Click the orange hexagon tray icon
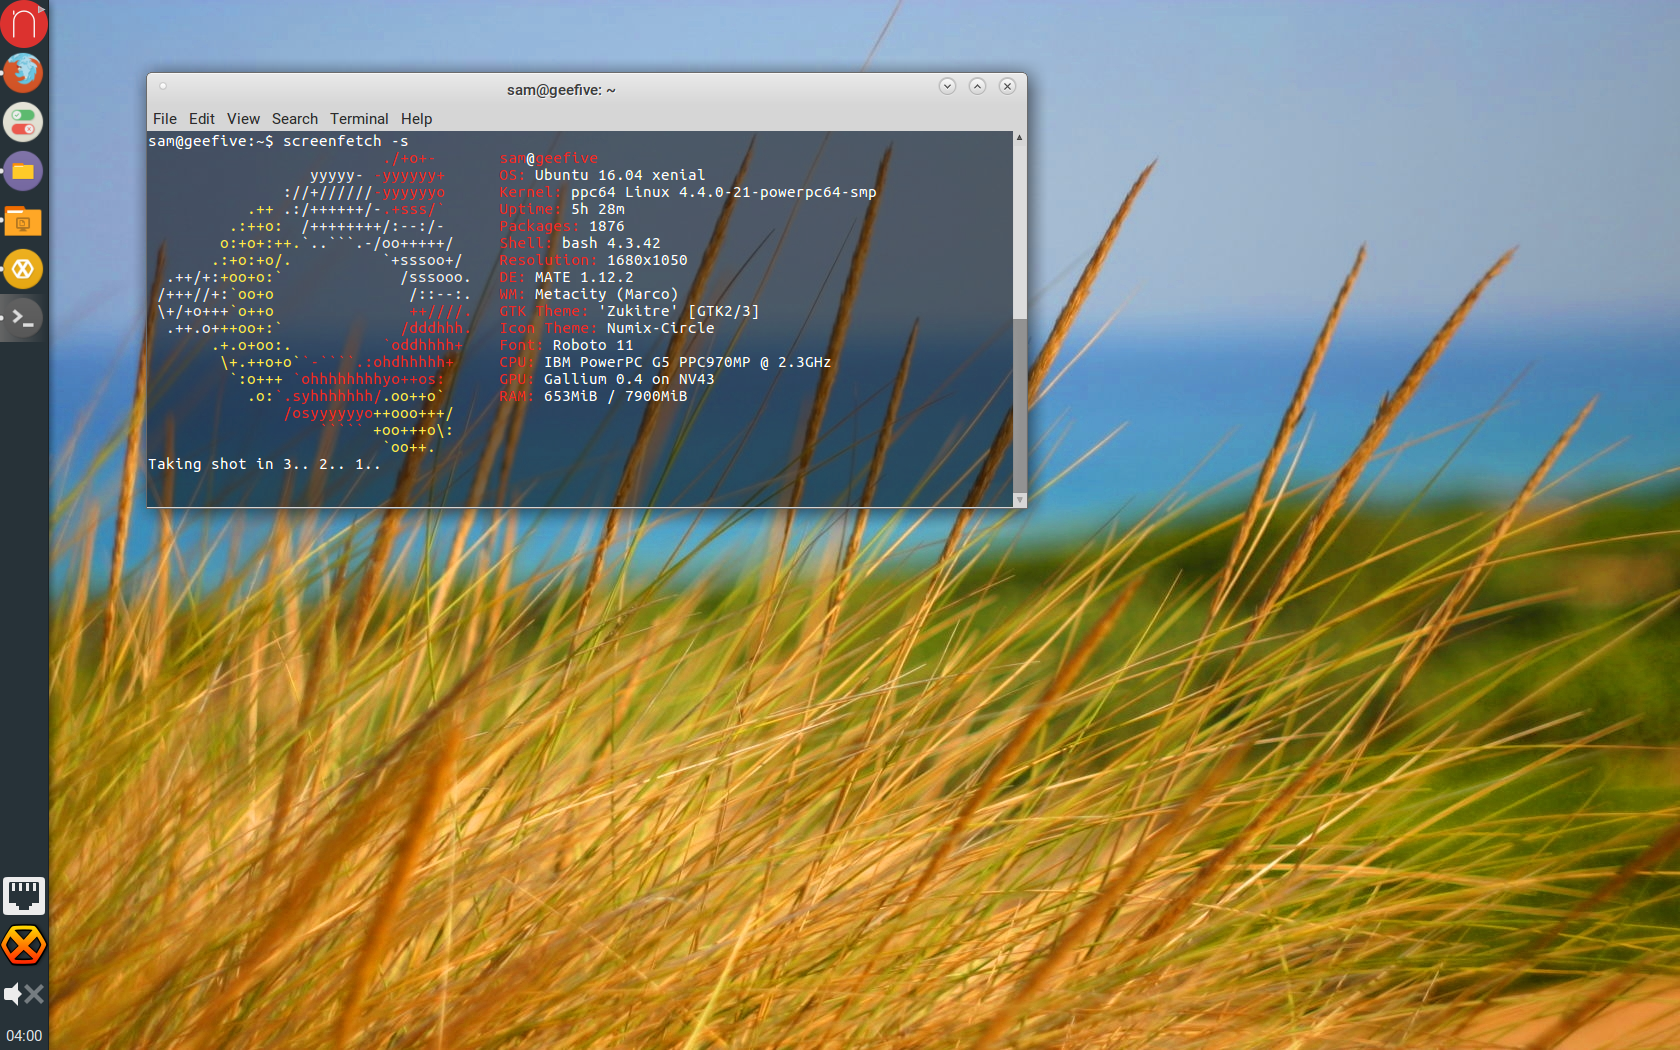This screenshot has width=1680, height=1050. (x=24, y=944)
